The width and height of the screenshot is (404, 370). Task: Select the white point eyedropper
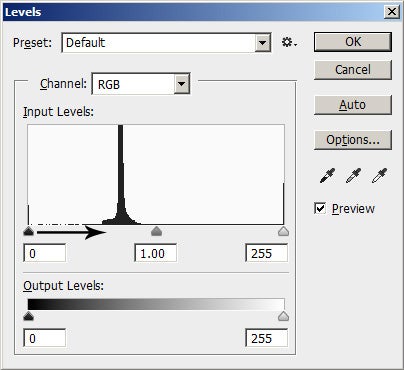(379, 176)
